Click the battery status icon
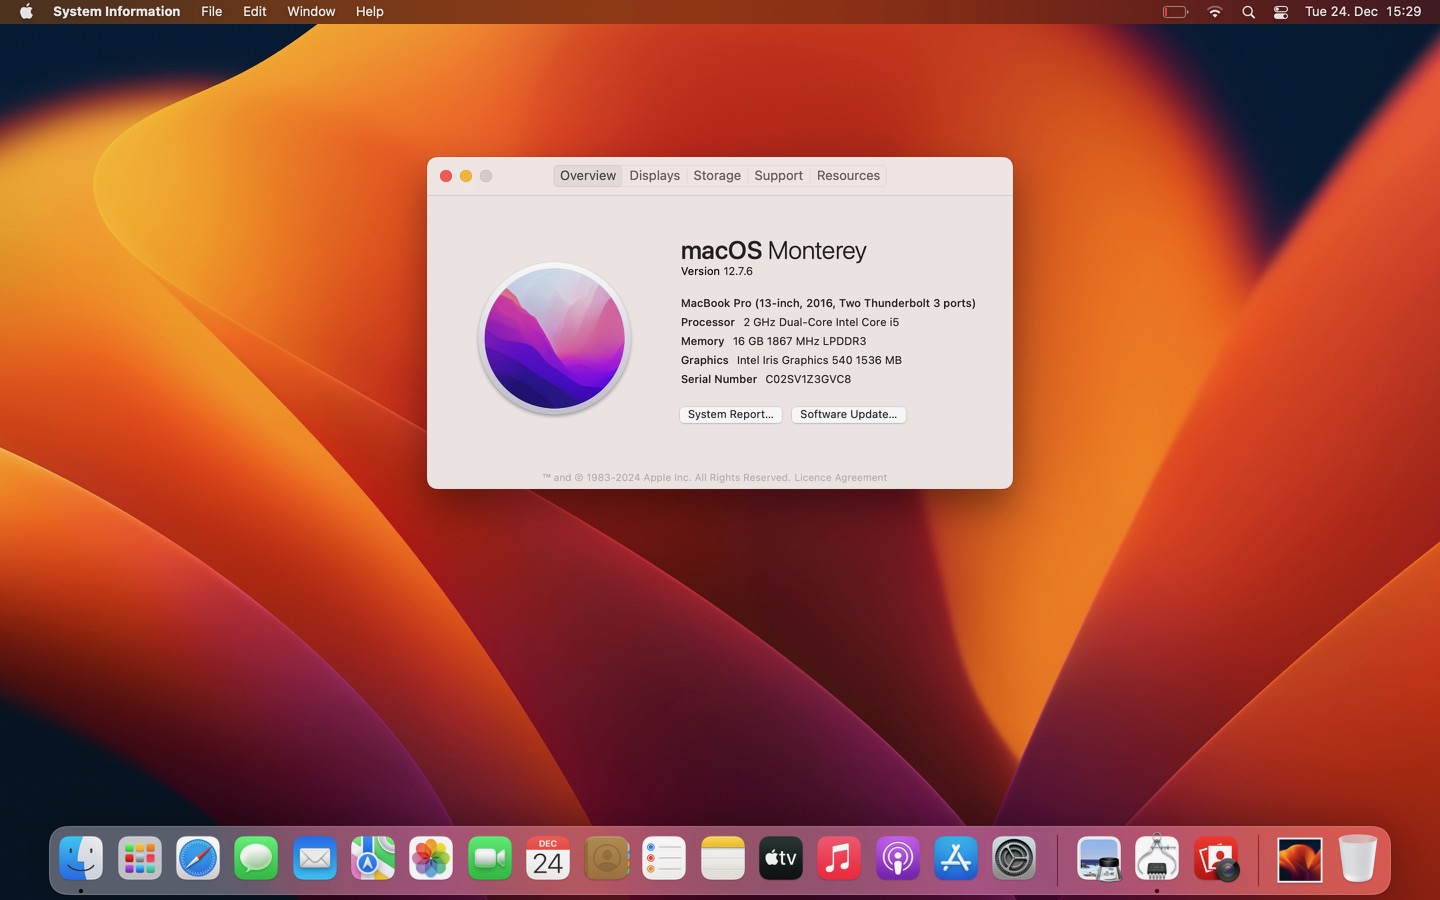 point(1175,12)
